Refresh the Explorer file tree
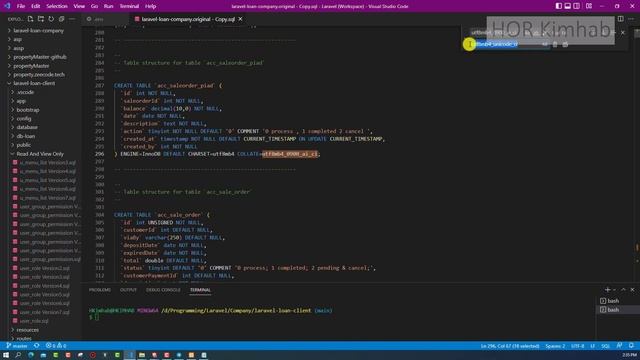This screenshot has width=640, height=360. 51,19
